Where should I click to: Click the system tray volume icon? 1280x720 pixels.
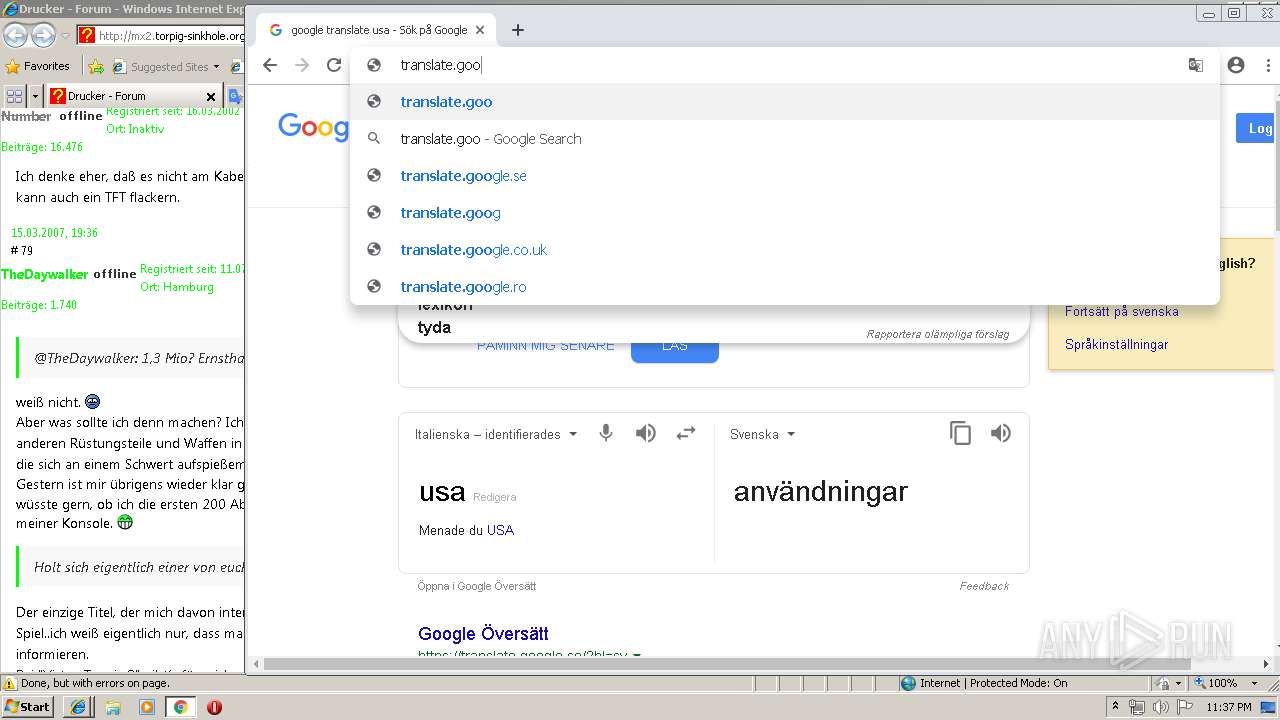pyautogui.click(x=1160, y=707)
